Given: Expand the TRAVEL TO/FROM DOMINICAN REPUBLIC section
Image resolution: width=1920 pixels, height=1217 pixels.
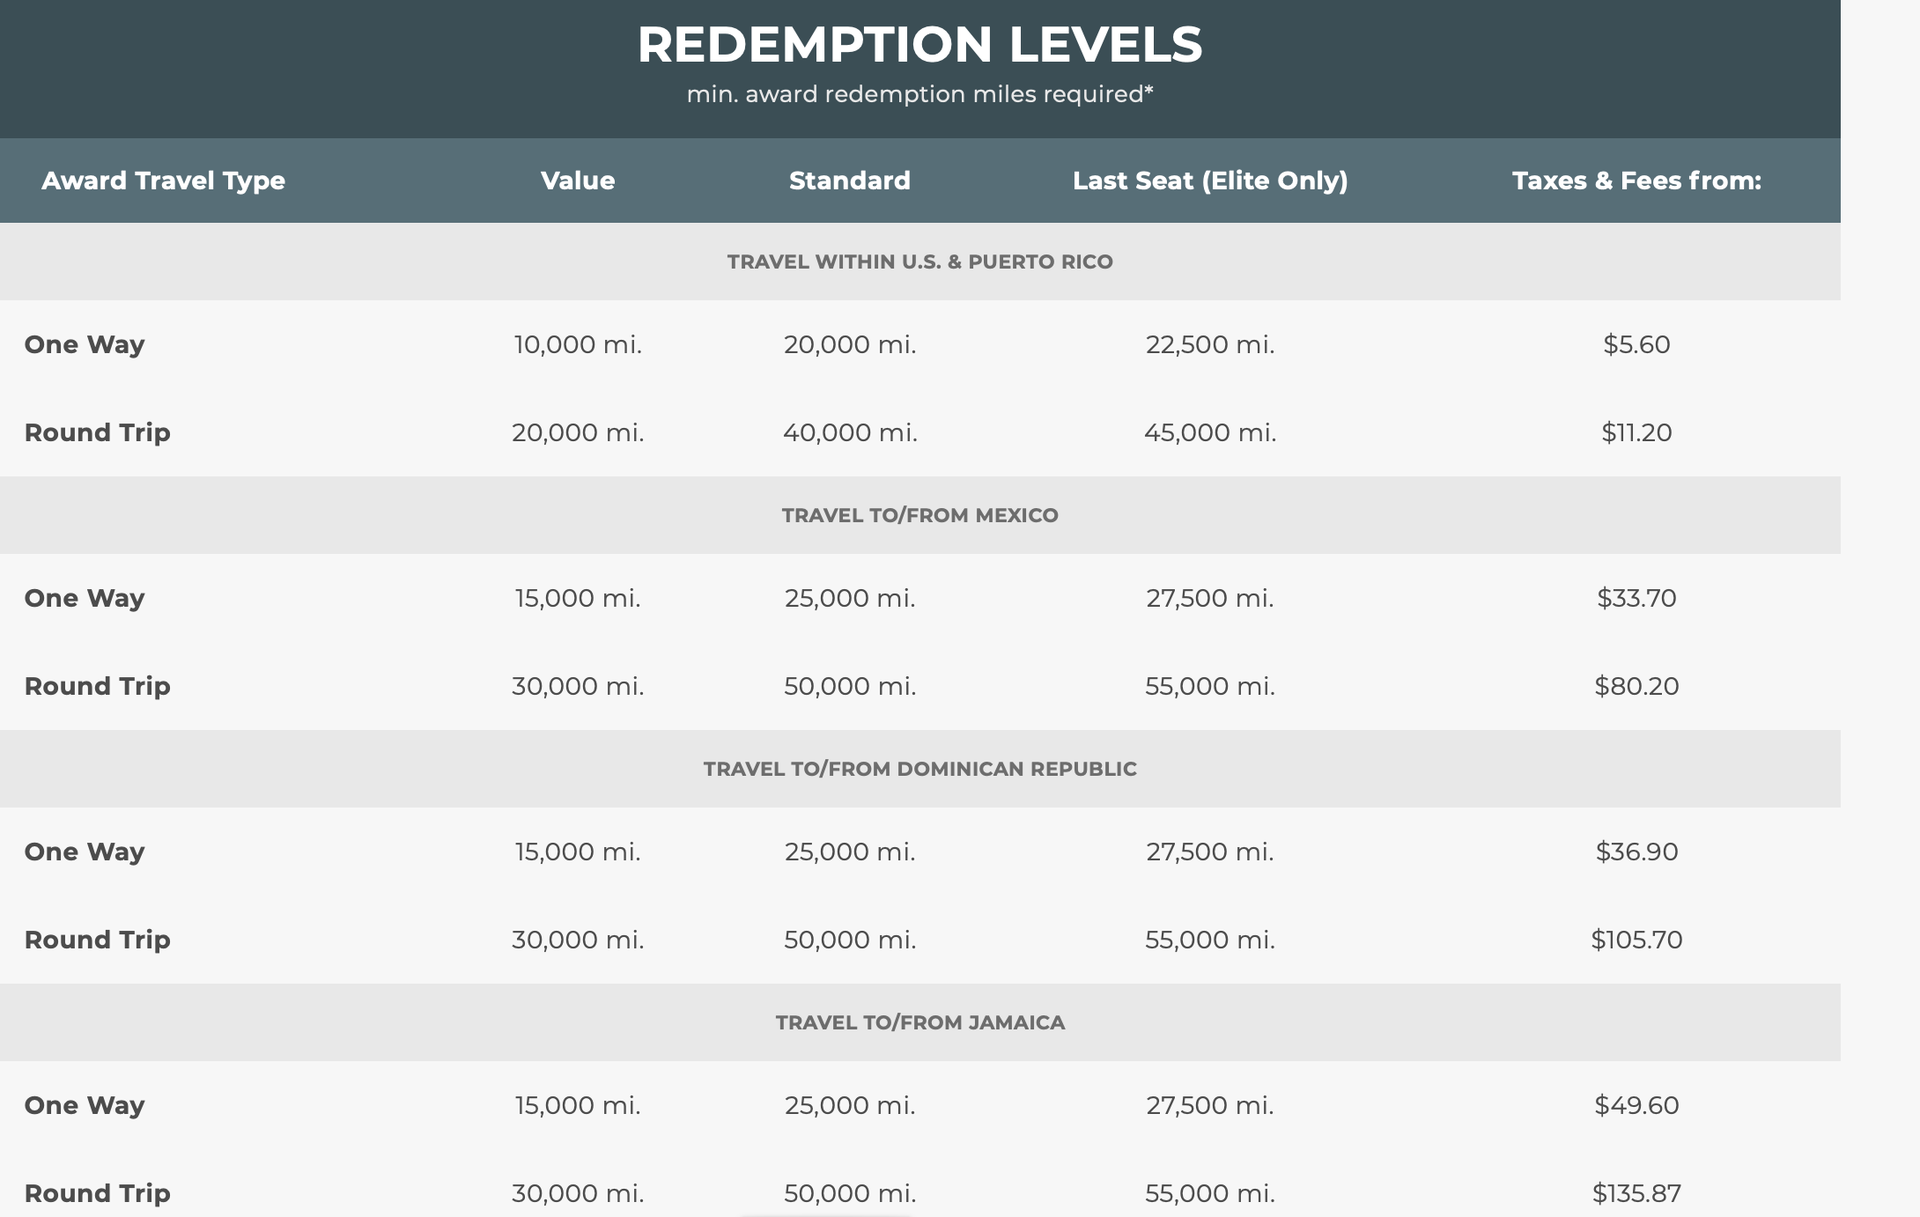Looking at the screenshot, I should coord(920,768).
